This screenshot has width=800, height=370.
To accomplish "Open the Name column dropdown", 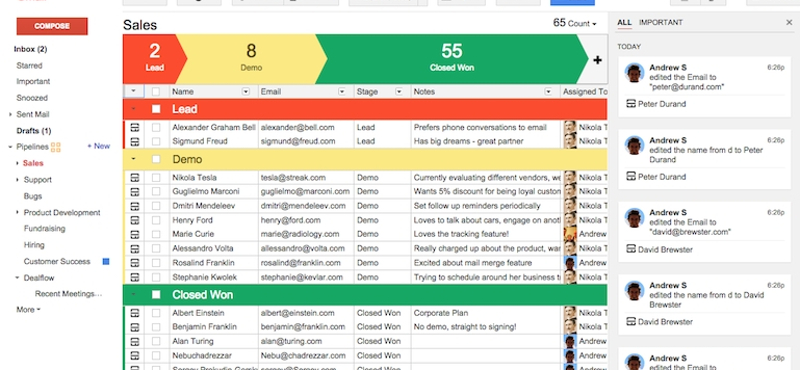I will coord(246,92).
